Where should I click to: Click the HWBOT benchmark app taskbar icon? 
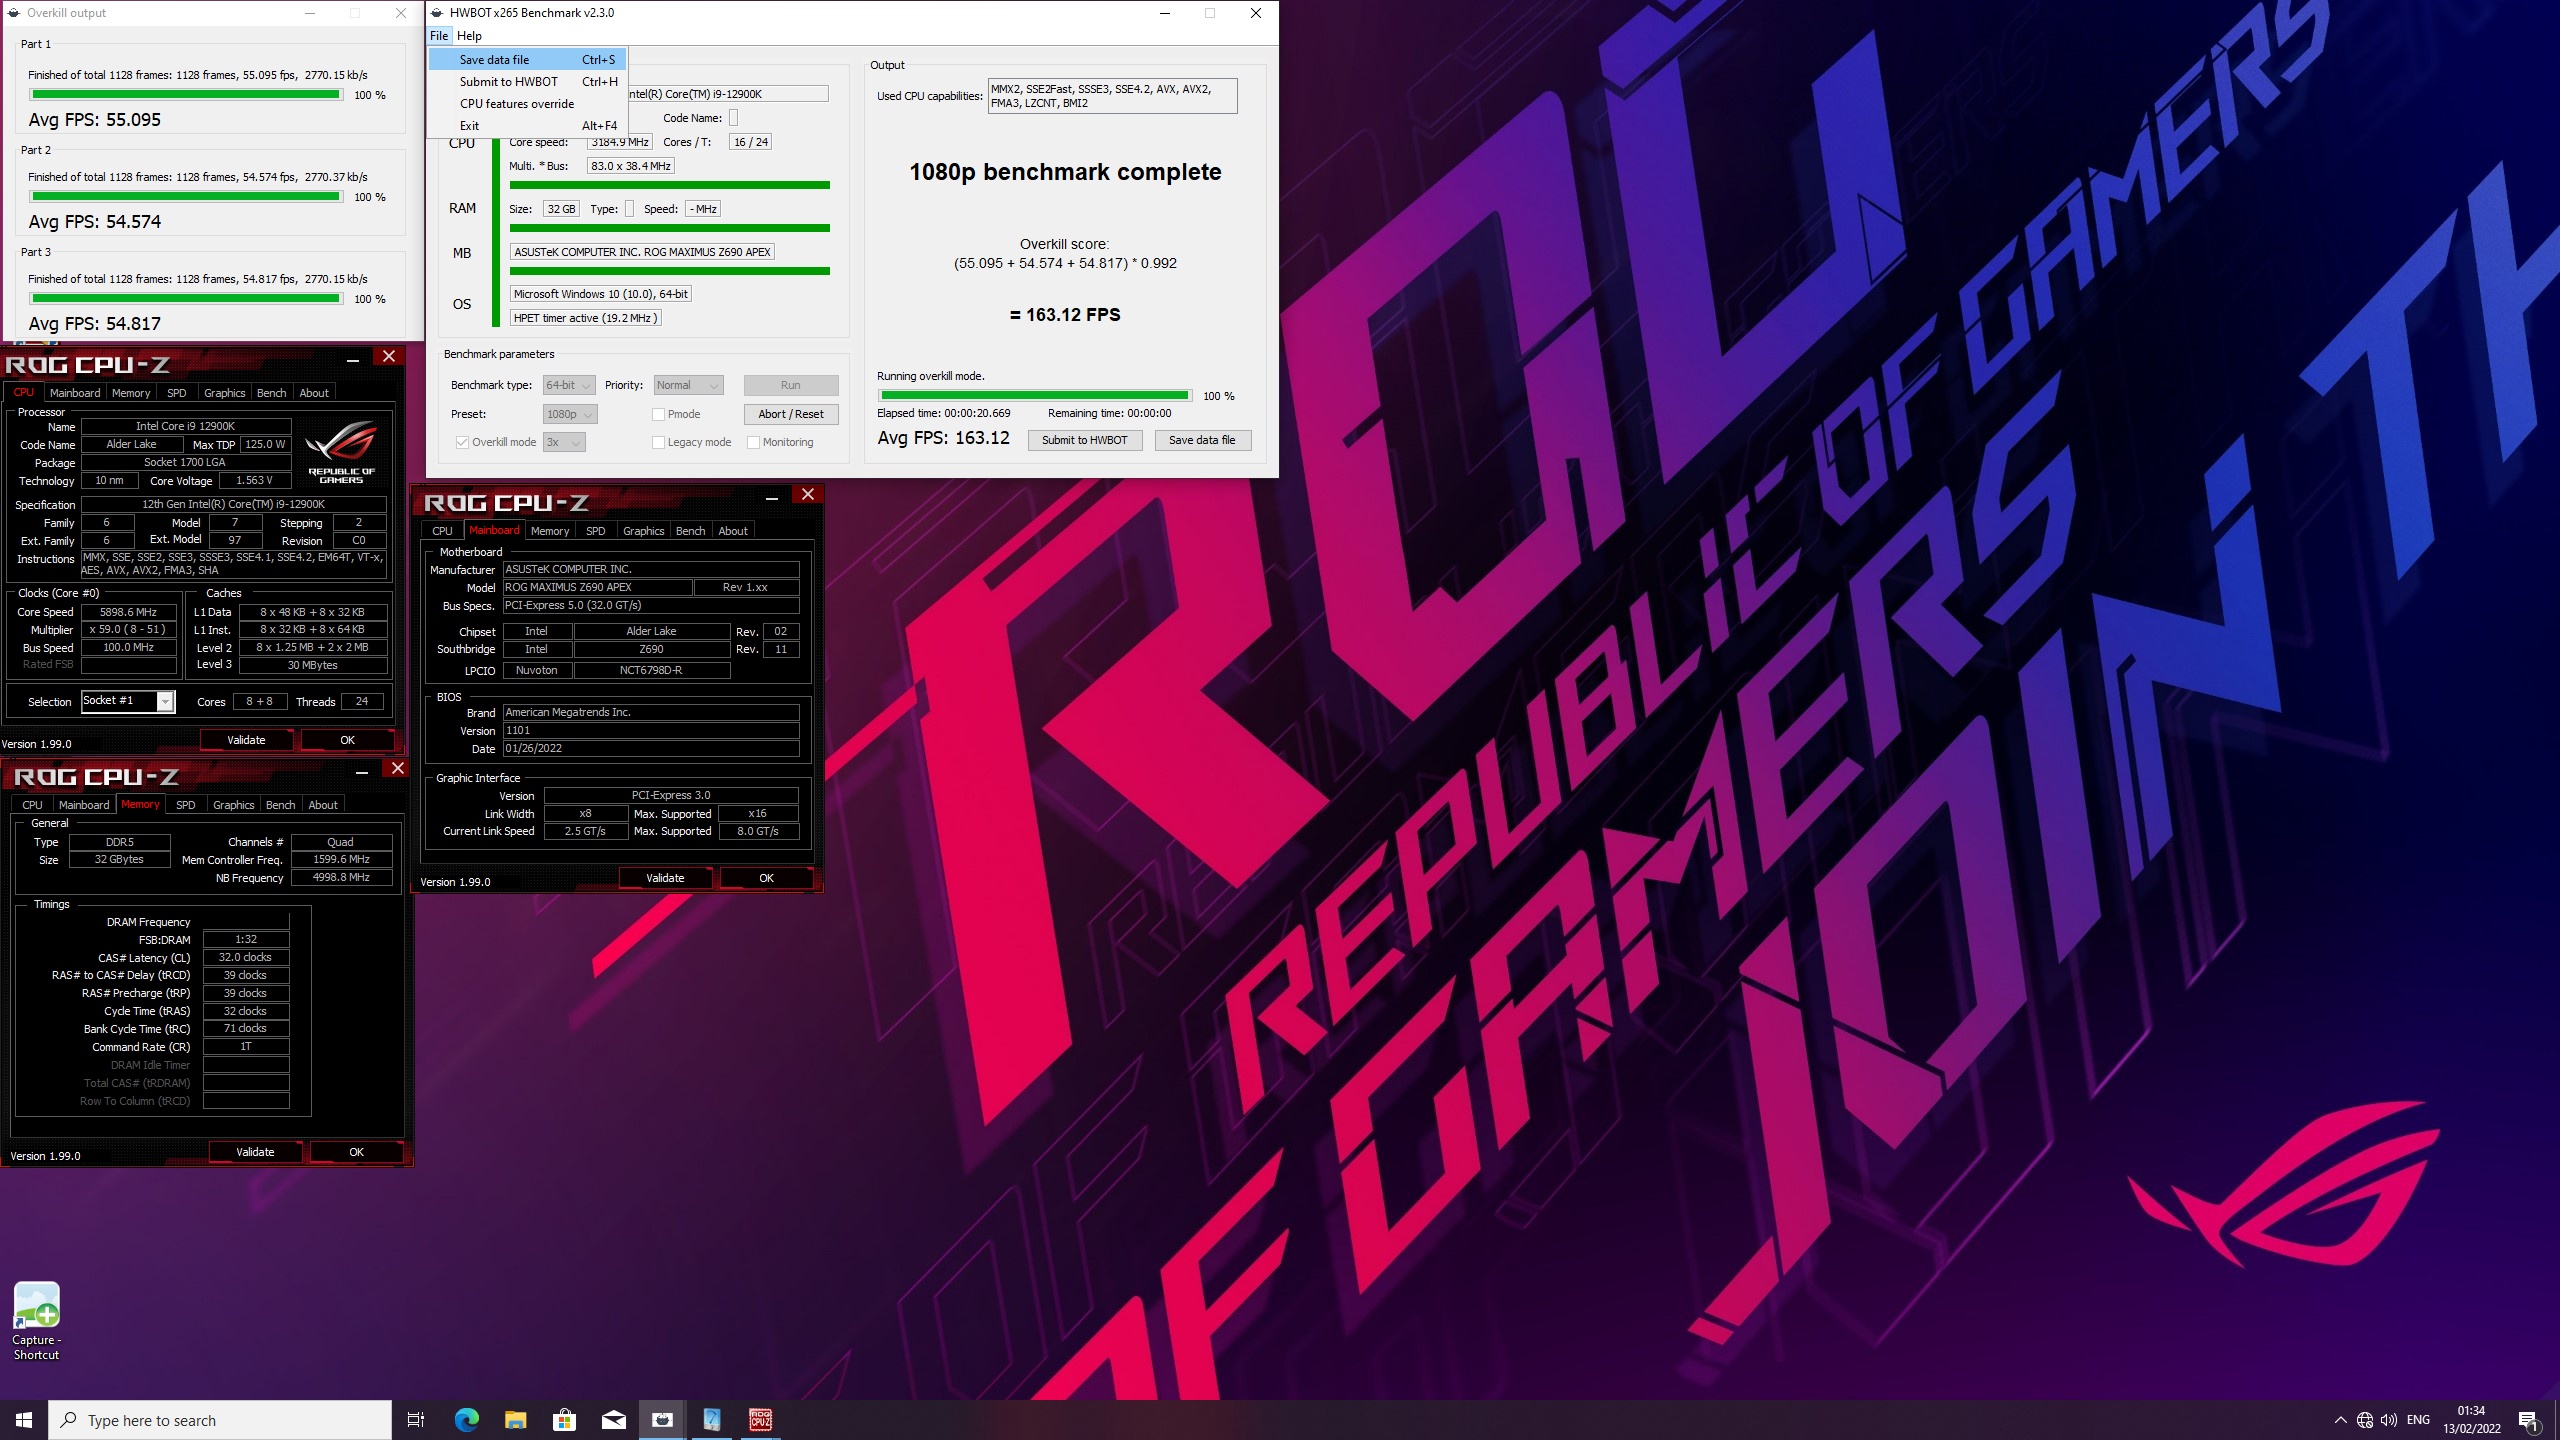[x=662, y=1420]
